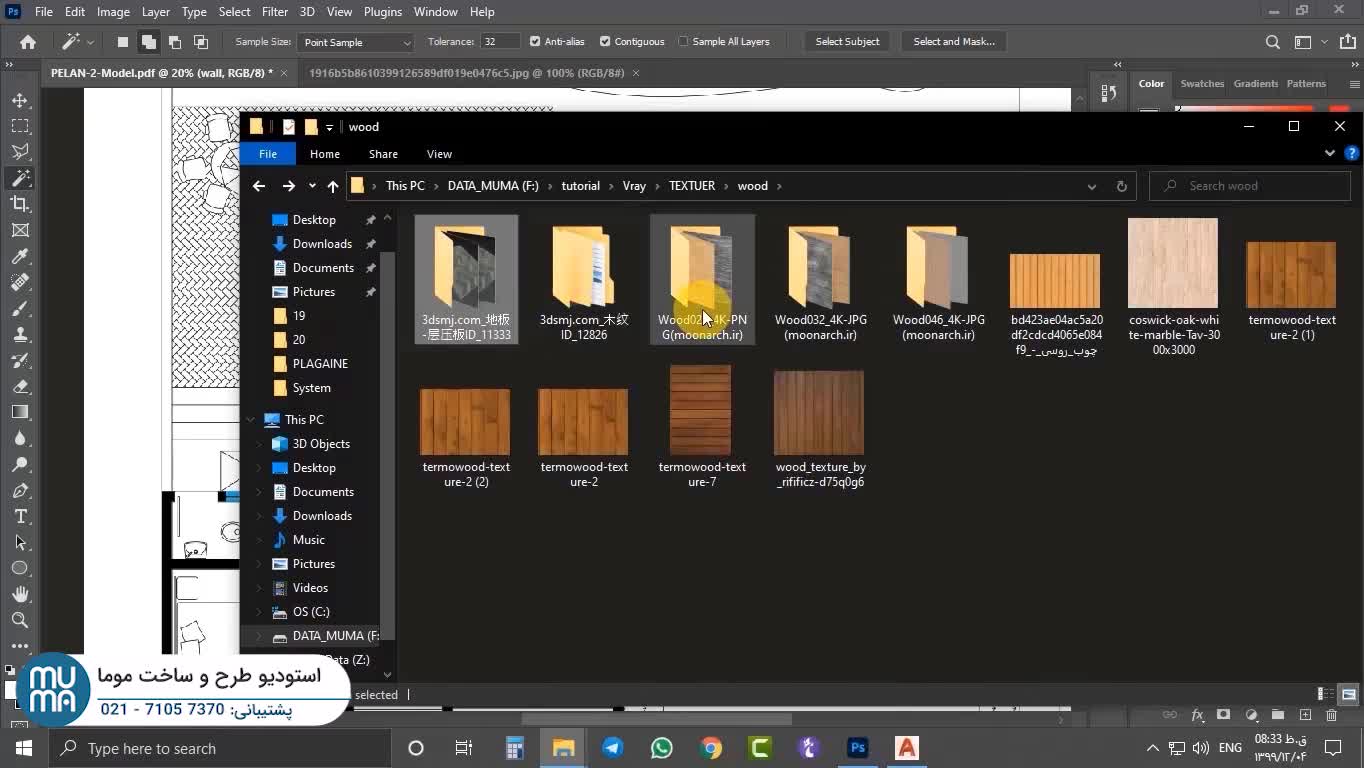Image resolution: width=1364 pixels, height=768 pixels.
Task: Select the Horizontal Type tool
Action: point(20,516)
